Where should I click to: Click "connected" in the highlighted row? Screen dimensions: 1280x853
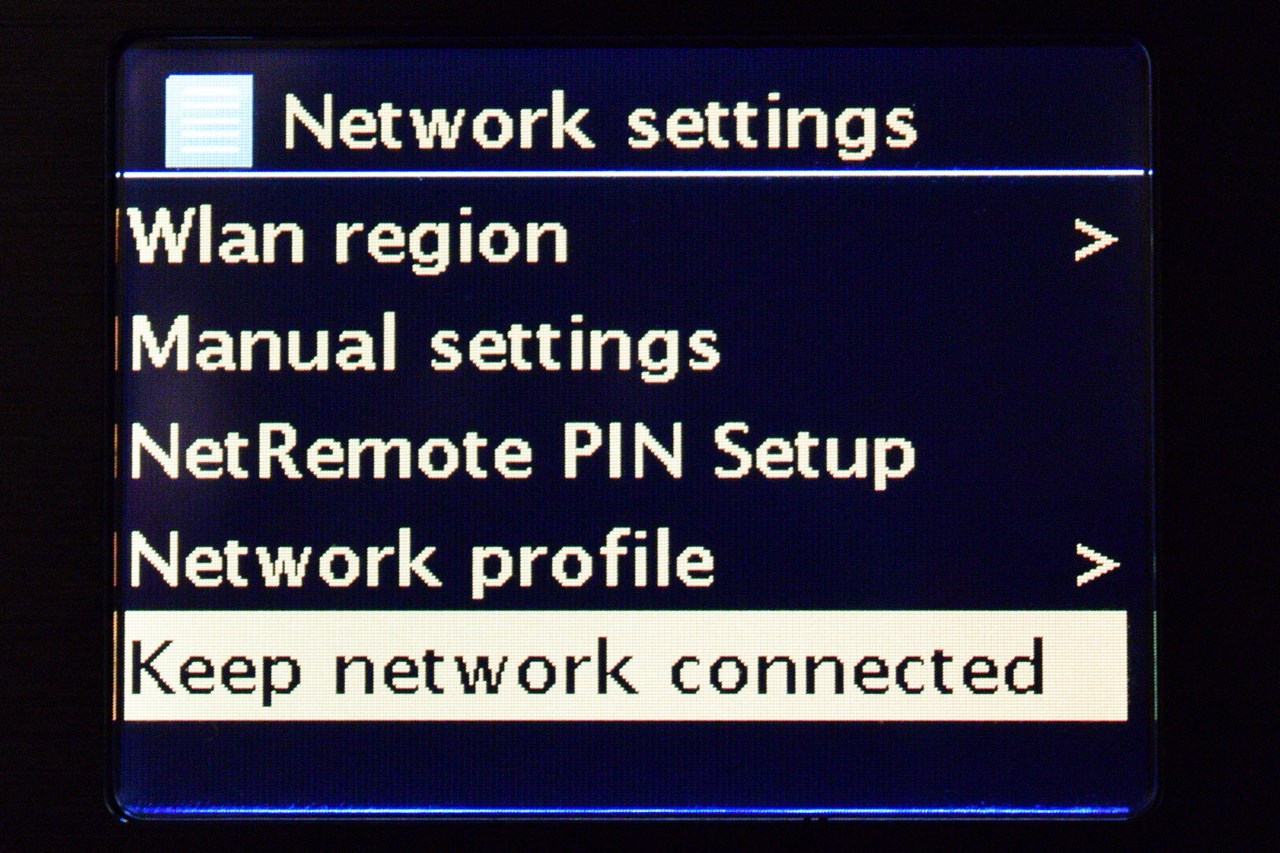tap(857, 670)
